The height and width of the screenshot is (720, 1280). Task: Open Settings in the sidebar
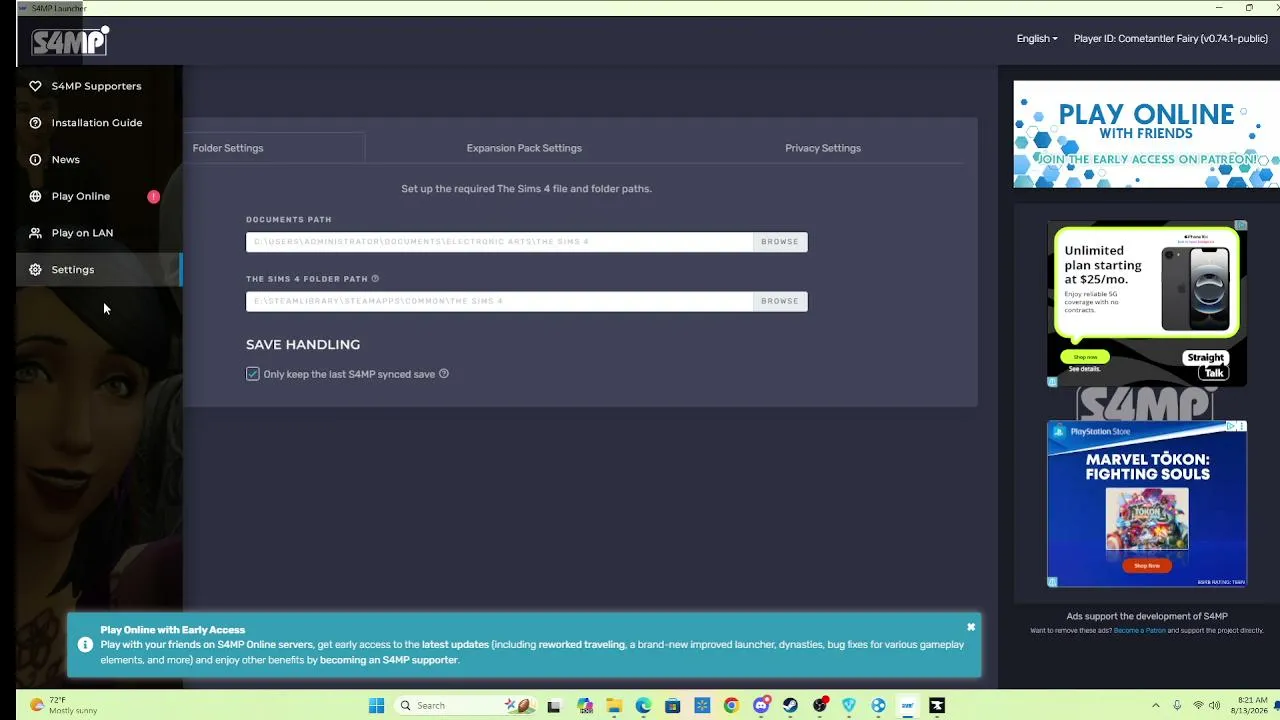[99, 270]
